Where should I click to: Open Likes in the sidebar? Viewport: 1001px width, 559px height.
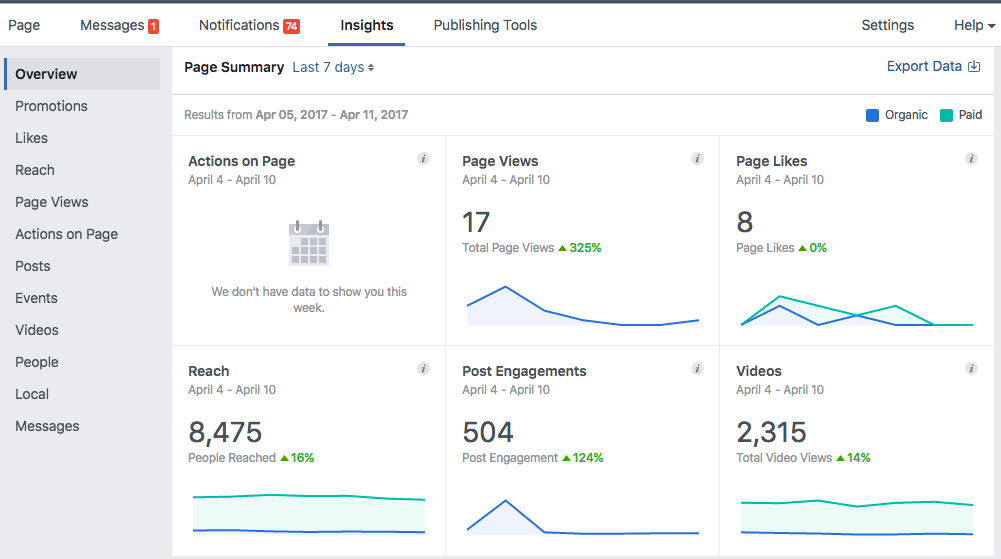pyautogui.click(x=31, y=138)
